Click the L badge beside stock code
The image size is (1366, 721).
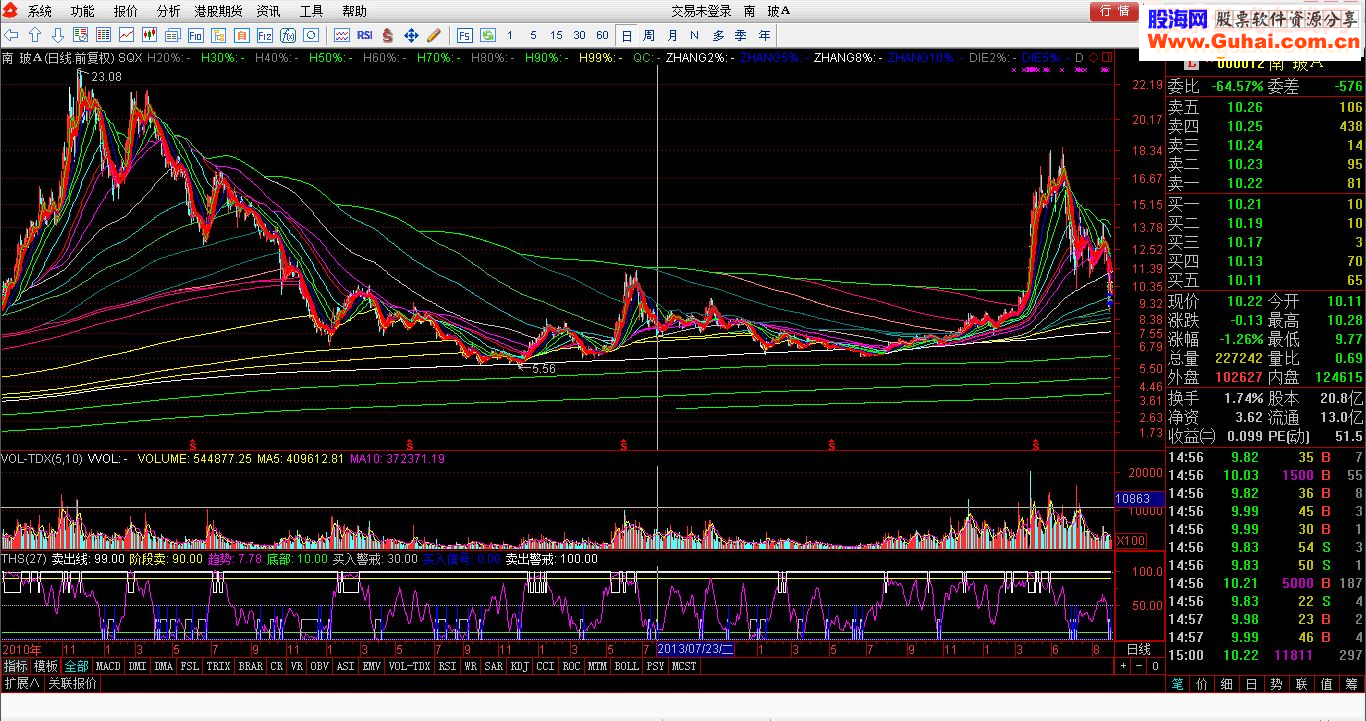tap(1192, 64)
